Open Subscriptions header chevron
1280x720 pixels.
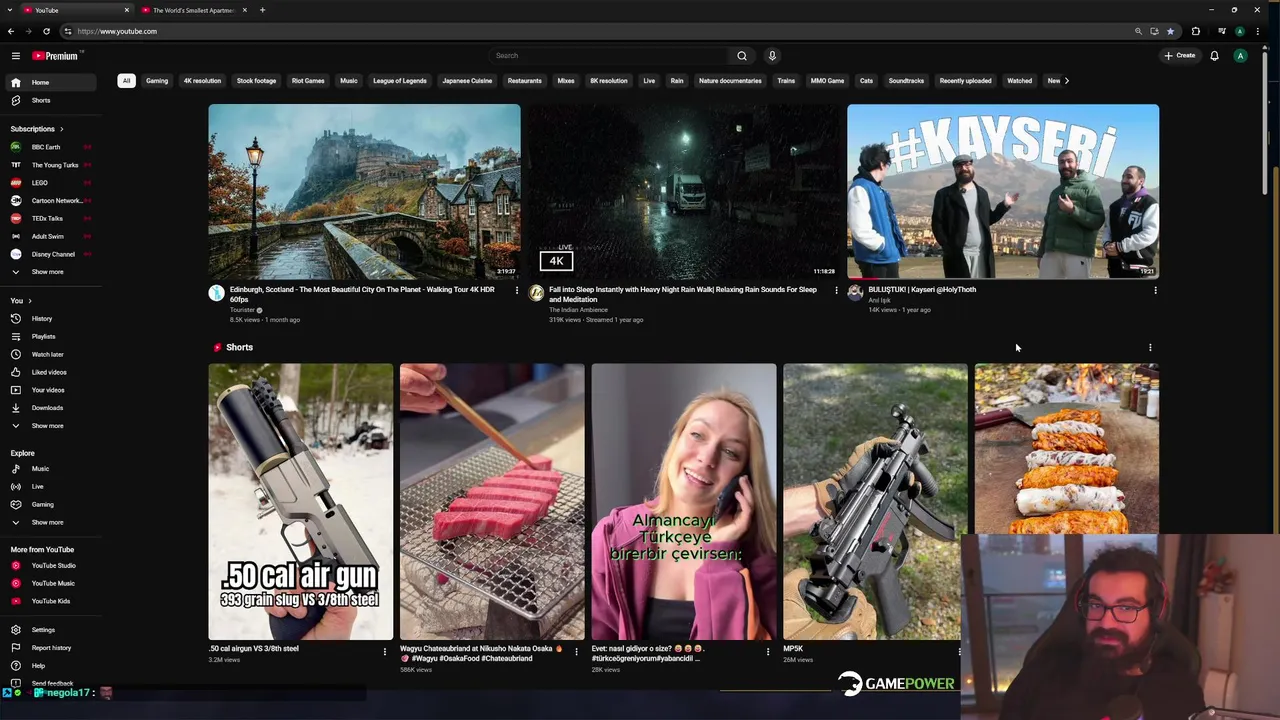[61, 129]
